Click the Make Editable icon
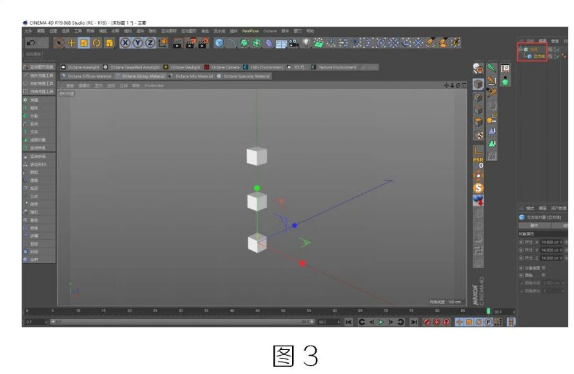Screen dimensions: 574x374 [478, 68]
